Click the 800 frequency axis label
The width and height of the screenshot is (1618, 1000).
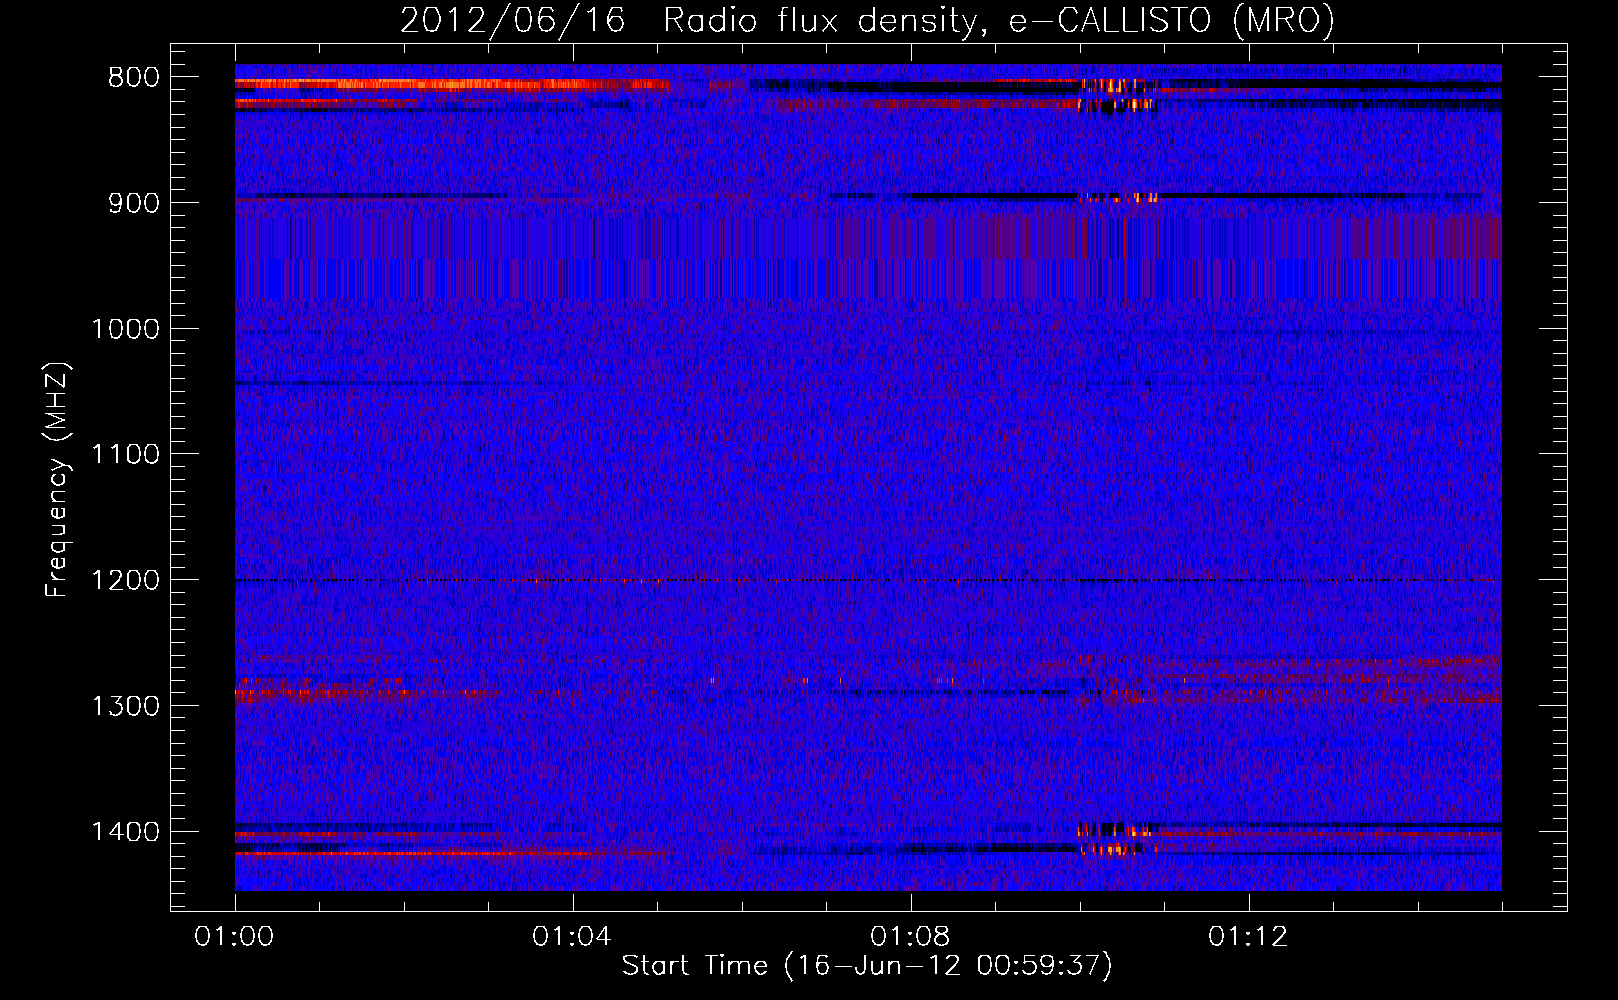(133, 78)
